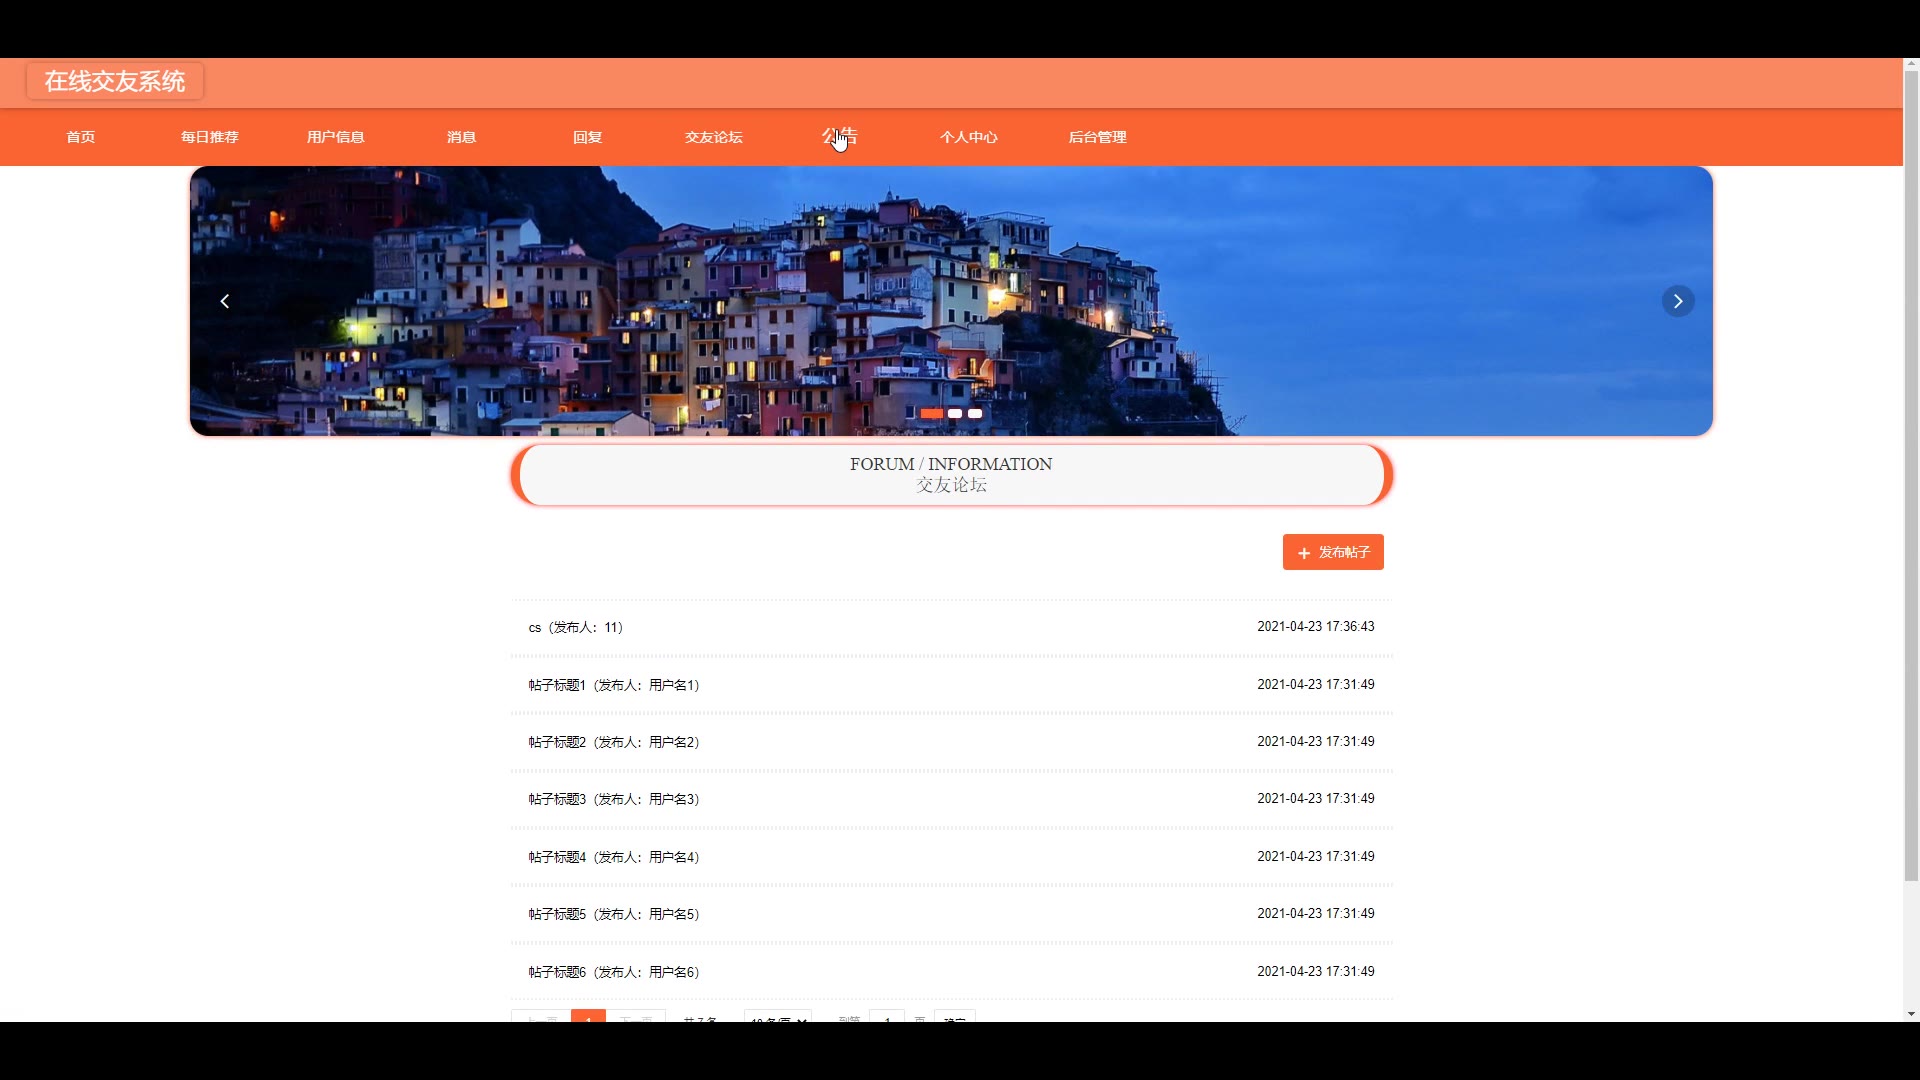Click the previous slide arrow on banner
The image size is (1920, 1080).
[x=225, y=301]
